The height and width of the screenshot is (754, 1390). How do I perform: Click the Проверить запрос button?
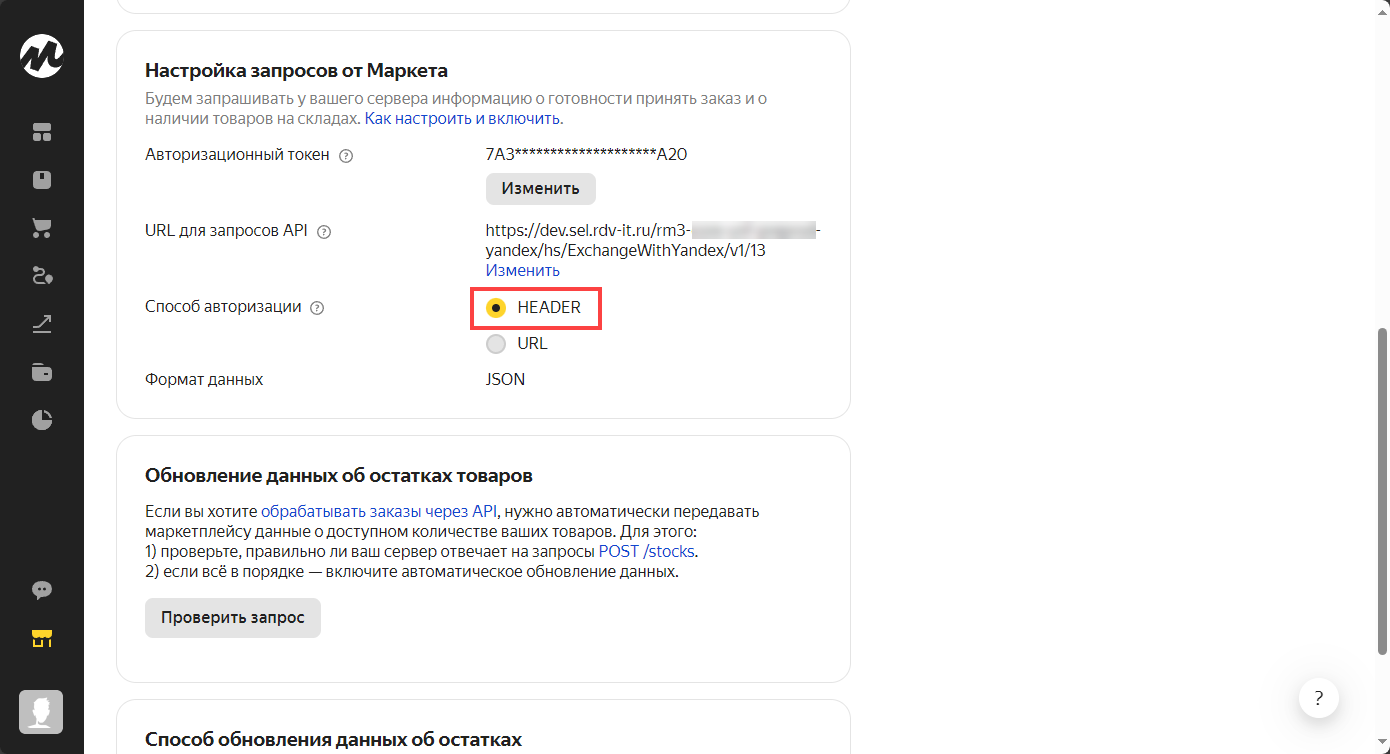(x=232, y=618)
